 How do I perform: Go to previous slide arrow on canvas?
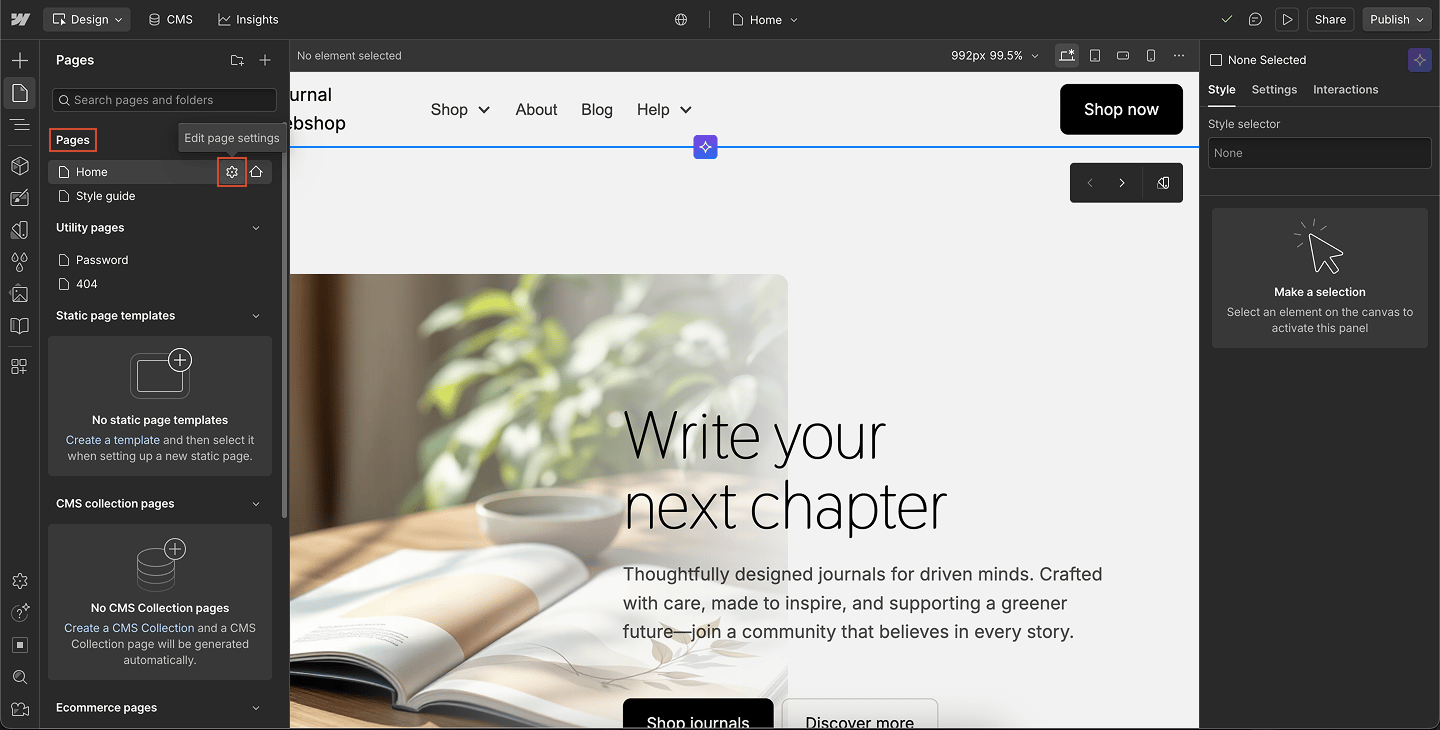(1090, 183)
